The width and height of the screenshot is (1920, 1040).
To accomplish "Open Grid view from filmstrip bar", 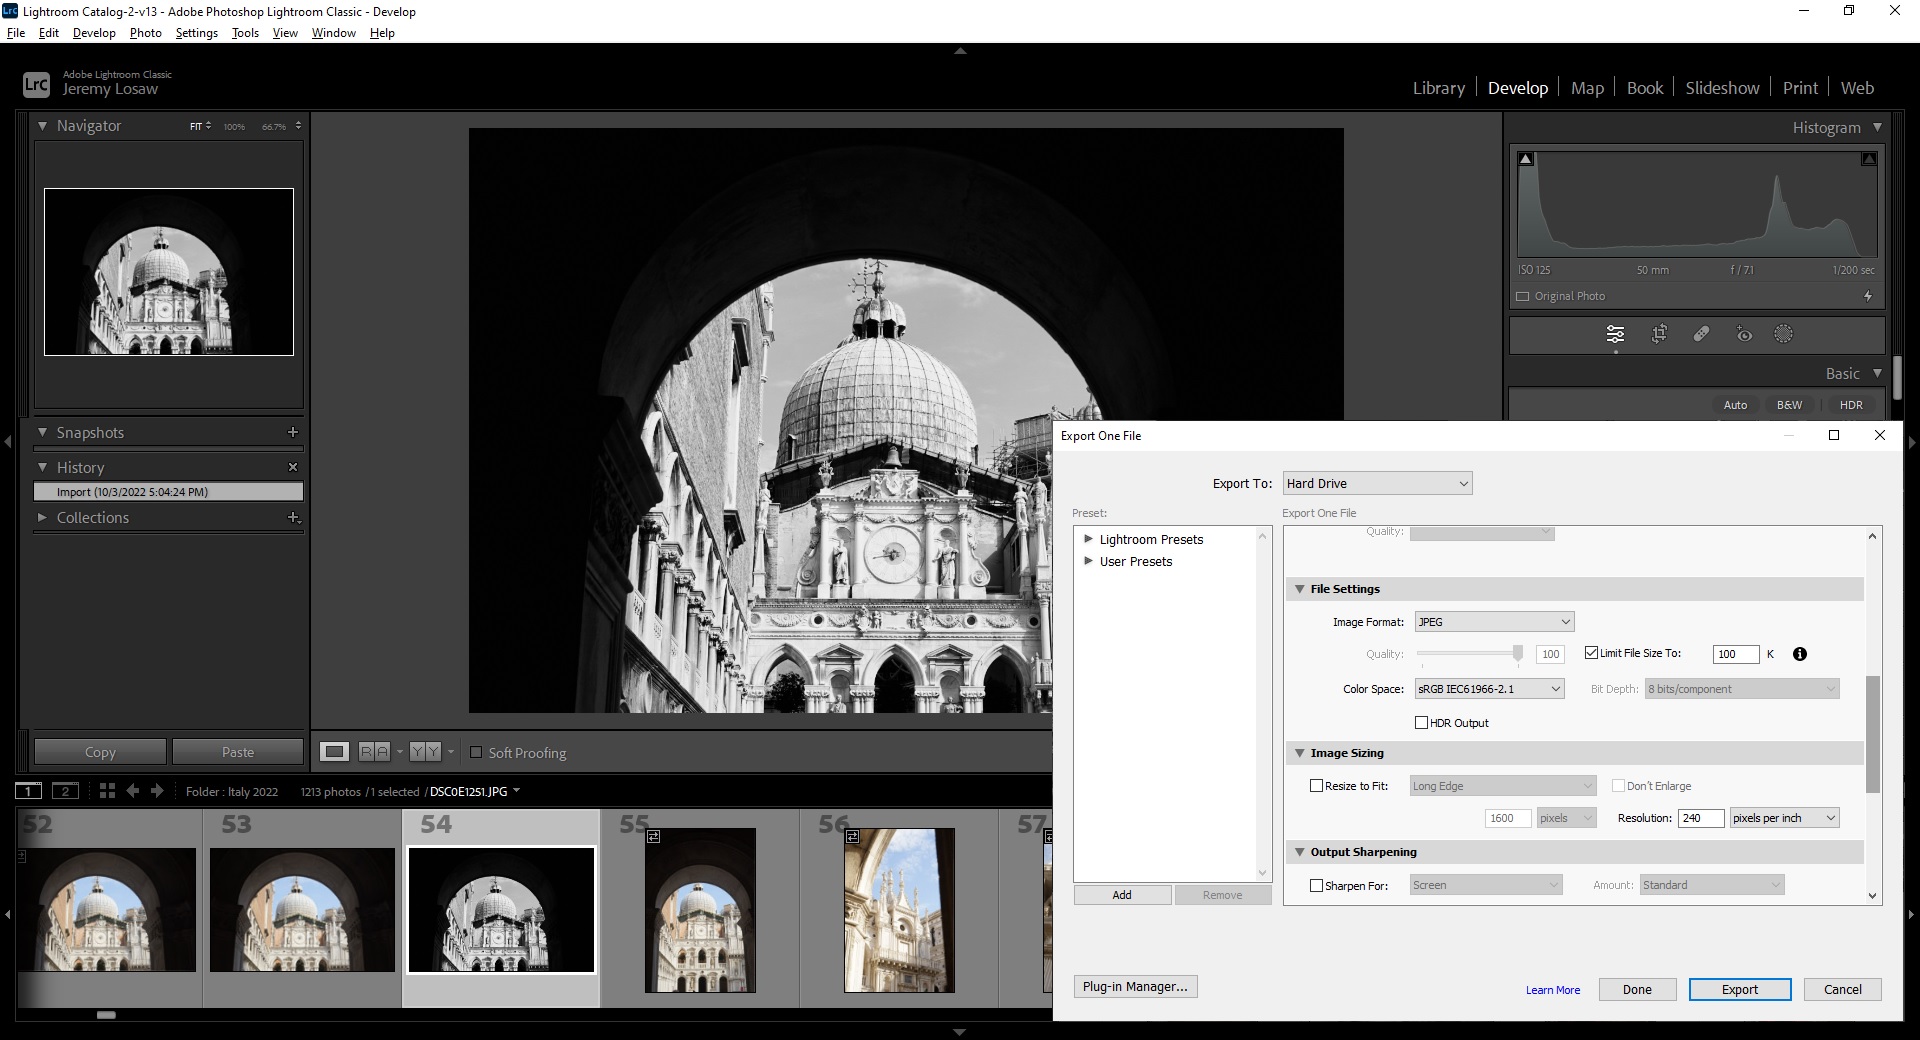I will click(x=107, y=791).
